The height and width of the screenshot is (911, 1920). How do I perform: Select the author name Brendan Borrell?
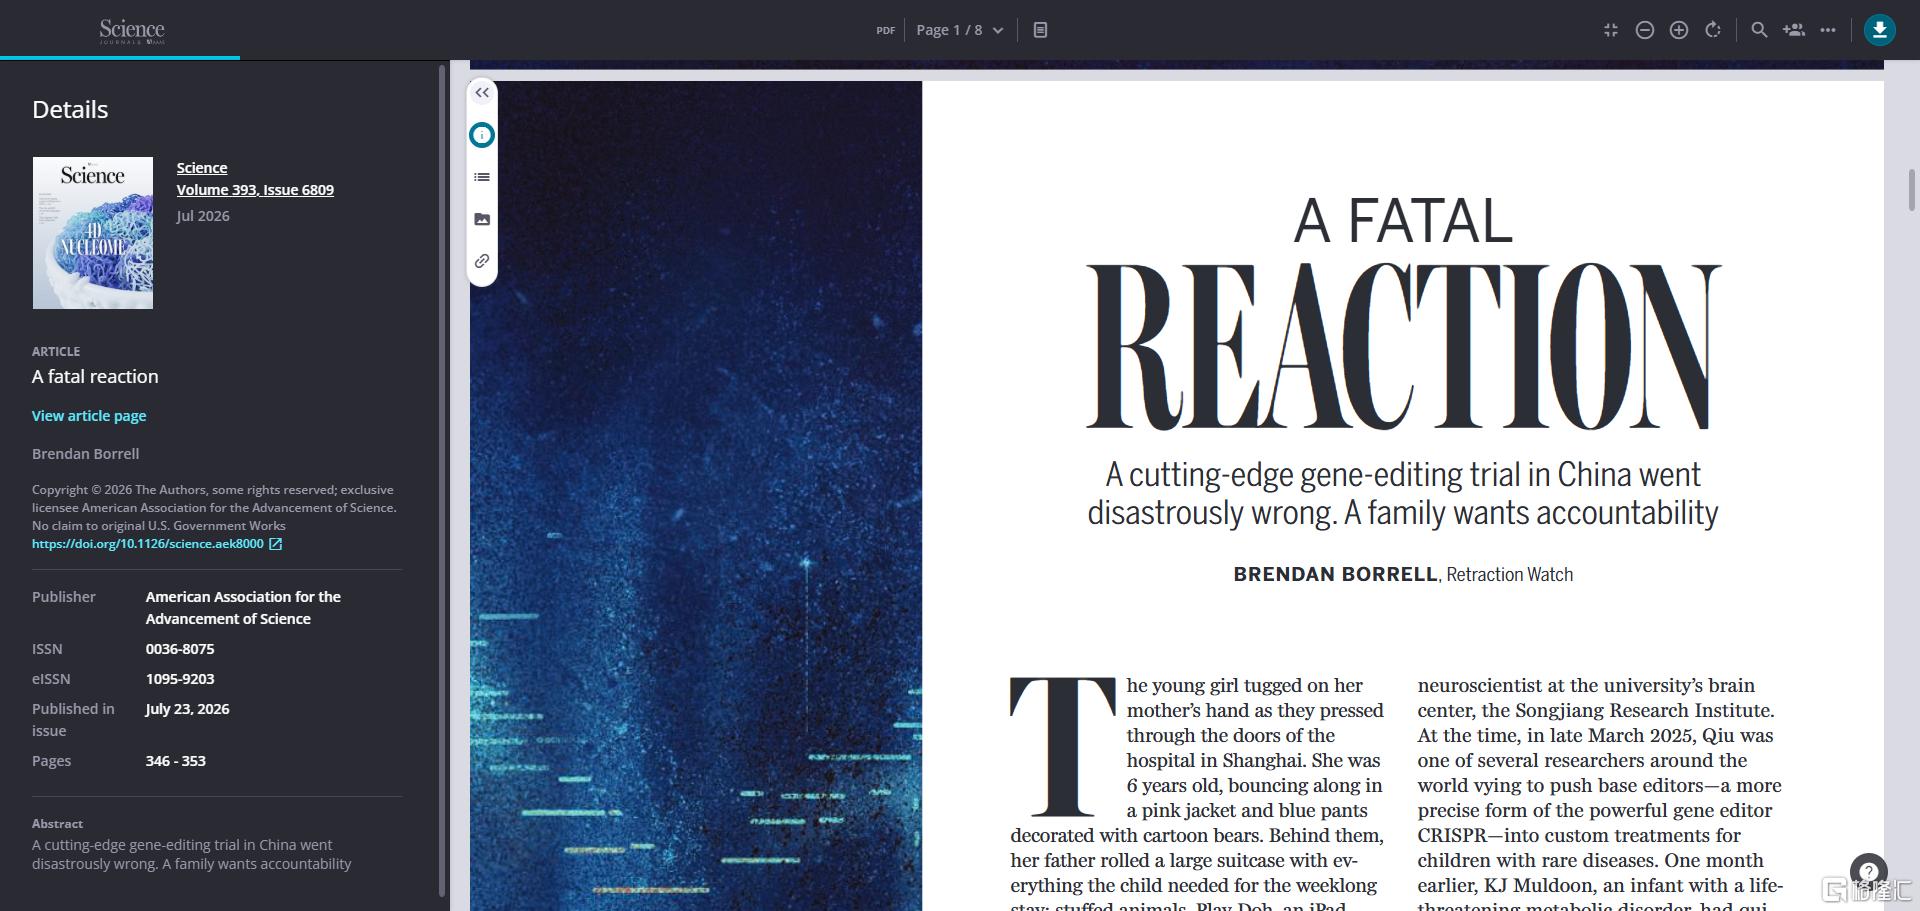click(x=86, y=454)
